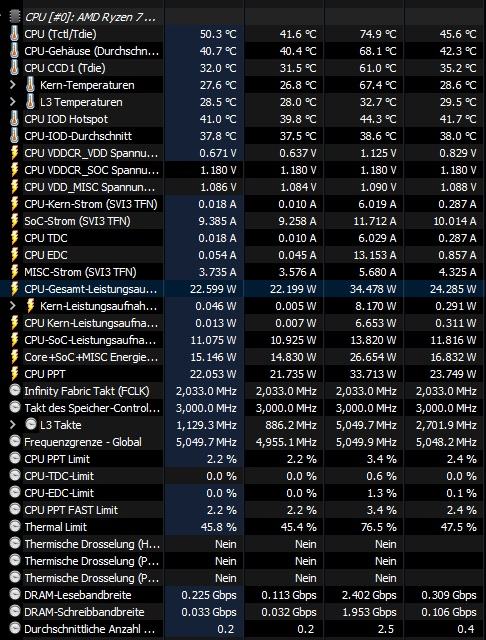Click thermometer icon next to Kern-Temperaturen
486x640 pixels.
(30, 85)
